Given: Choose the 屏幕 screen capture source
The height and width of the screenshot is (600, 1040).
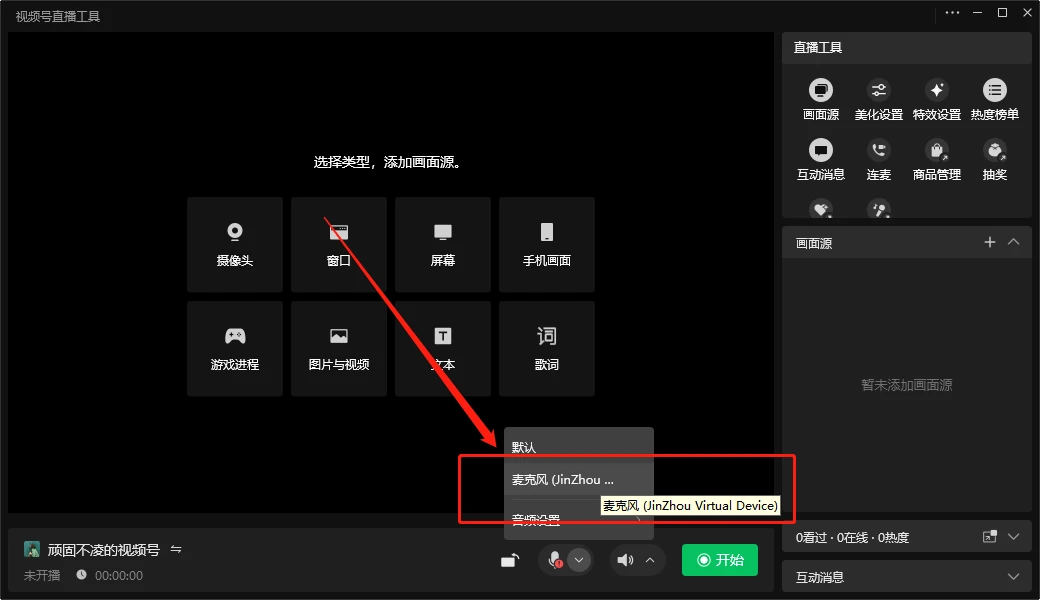Looking at the screenshot, I should [x=442, y=244].
